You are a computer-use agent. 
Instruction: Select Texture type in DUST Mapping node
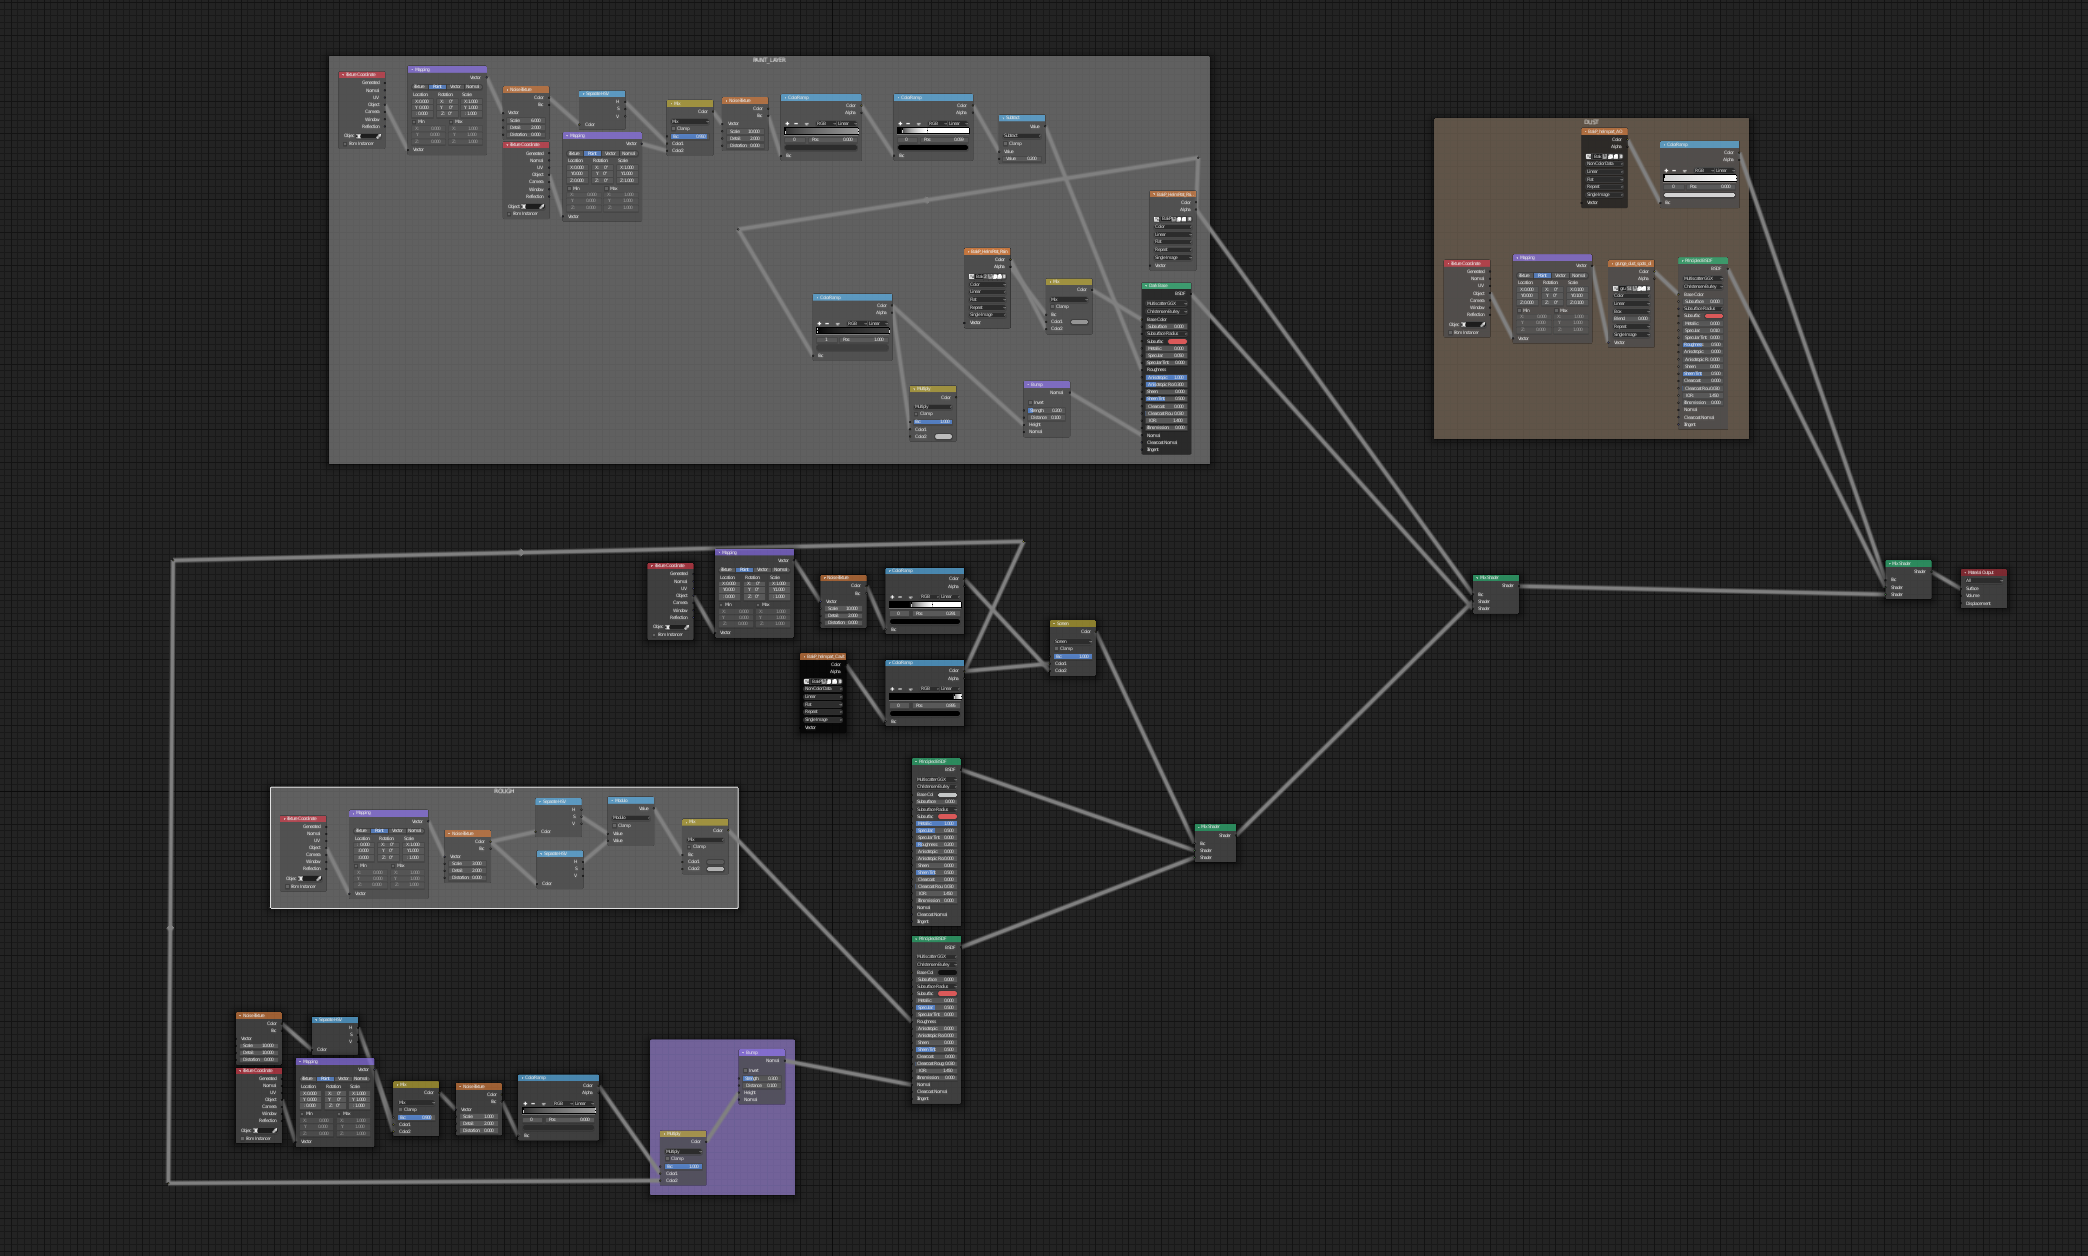tap(1524, 275)
